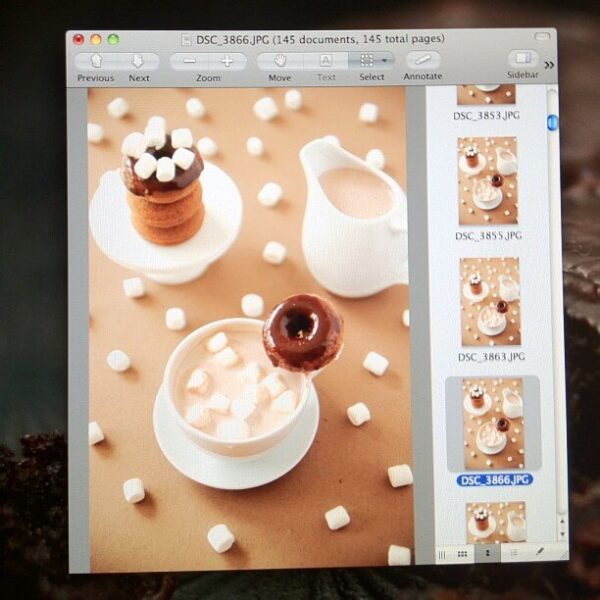The width and height of the screenshot is (600, 600).
Task: Click the main marshmallow cocoa image
Action: pos(249,328)
